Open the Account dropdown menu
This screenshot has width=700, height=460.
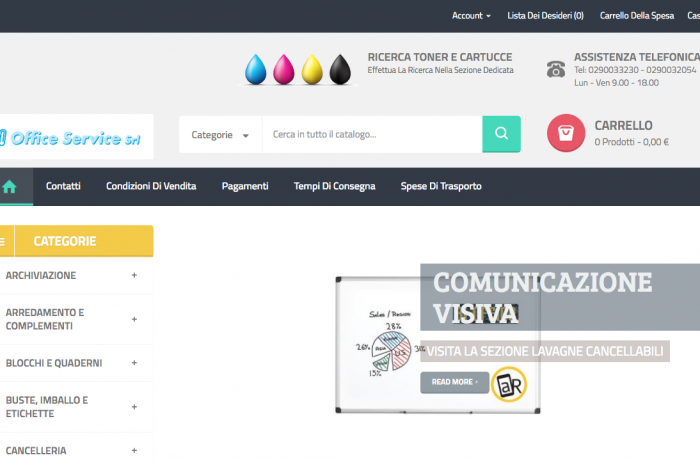tap(471, 16)
